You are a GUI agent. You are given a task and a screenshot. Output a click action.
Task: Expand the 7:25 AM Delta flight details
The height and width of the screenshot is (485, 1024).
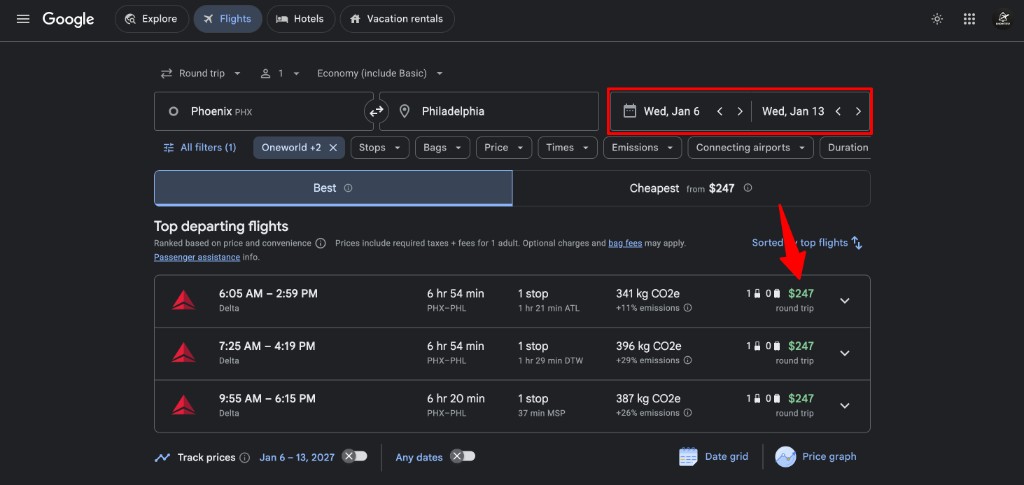pos(844,353)
